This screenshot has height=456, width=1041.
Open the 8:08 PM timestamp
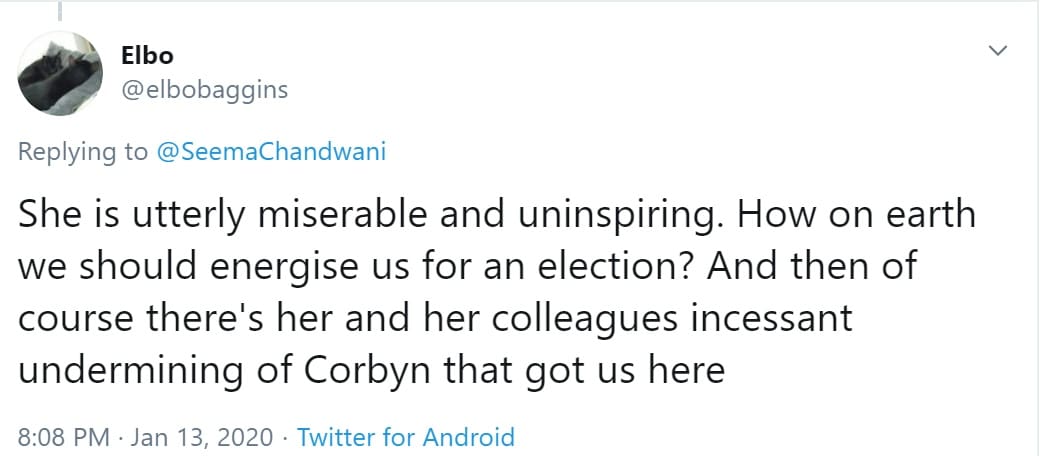click(64, 437)
